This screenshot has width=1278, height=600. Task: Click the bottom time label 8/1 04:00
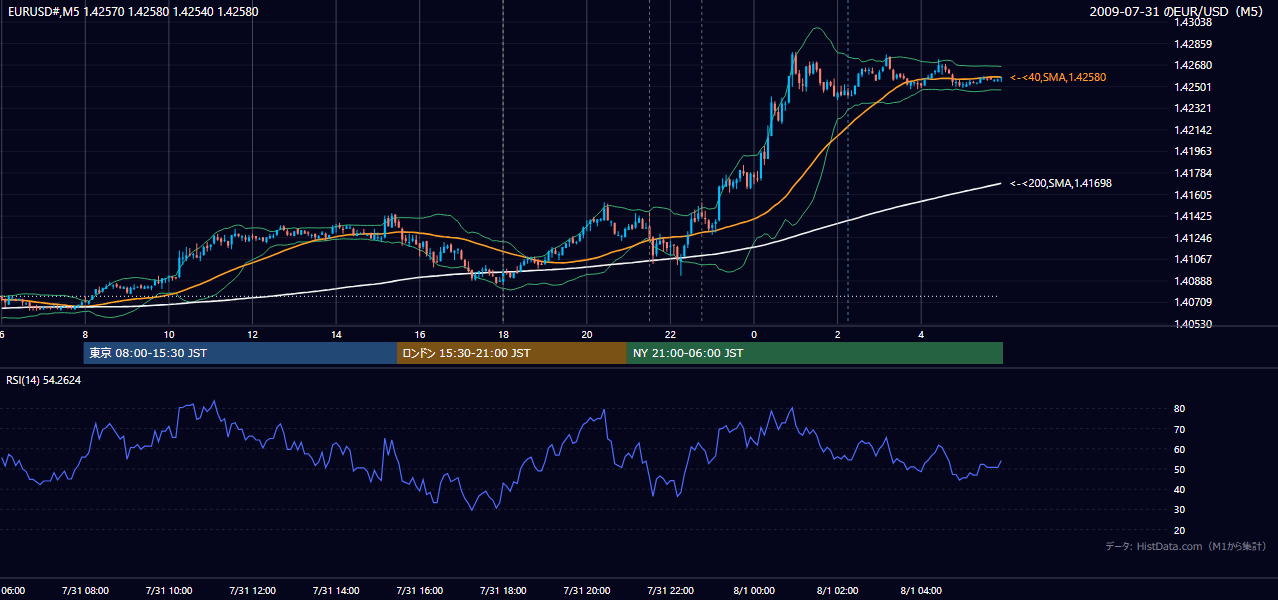point(922,591)
